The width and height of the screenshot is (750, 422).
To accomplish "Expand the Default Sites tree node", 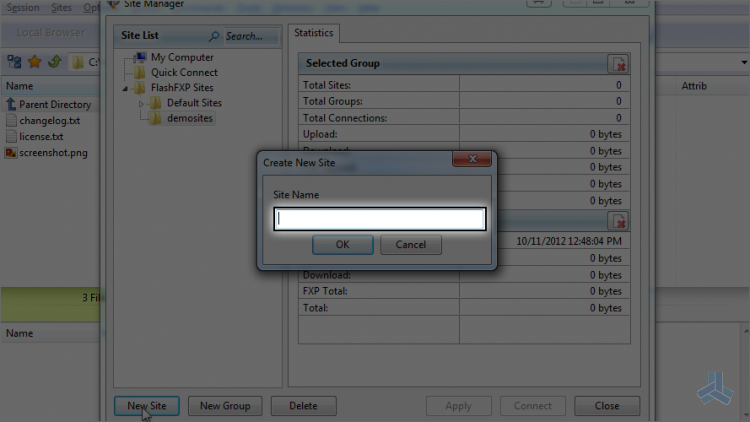I will tap(141, 103).
